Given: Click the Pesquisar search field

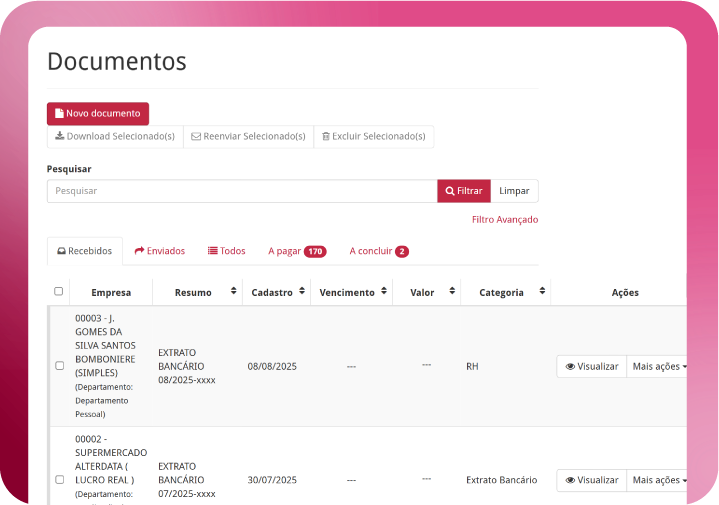Looking at the screenshot, I should 241,191.
